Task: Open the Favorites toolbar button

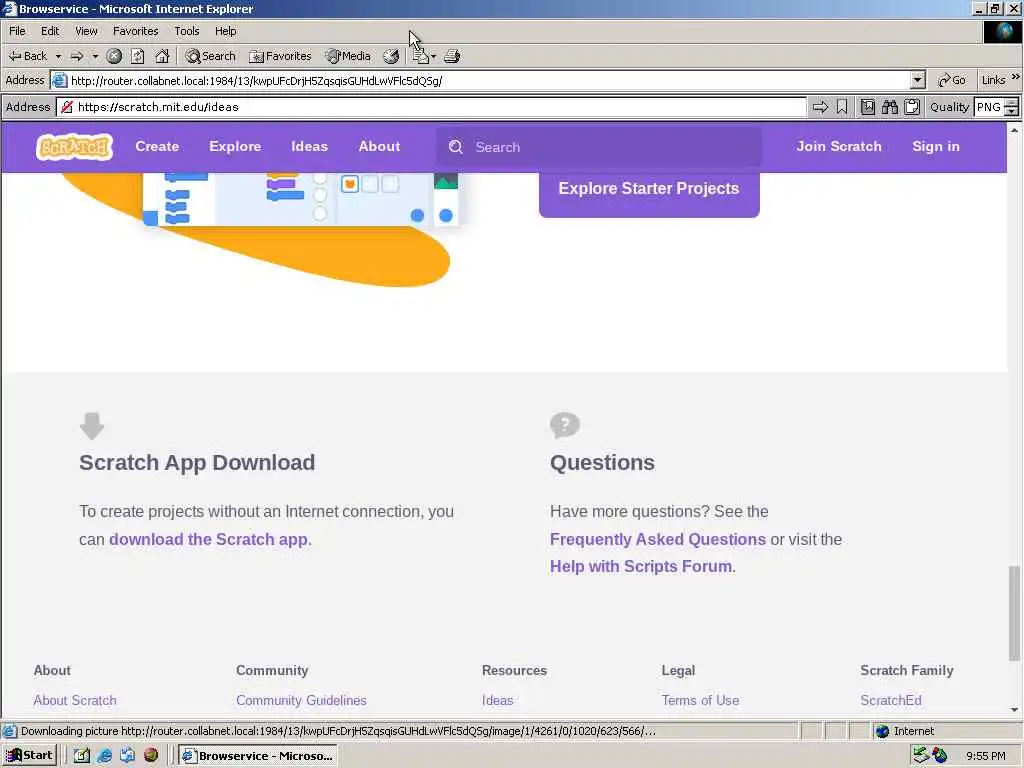Action: [281, 56]
